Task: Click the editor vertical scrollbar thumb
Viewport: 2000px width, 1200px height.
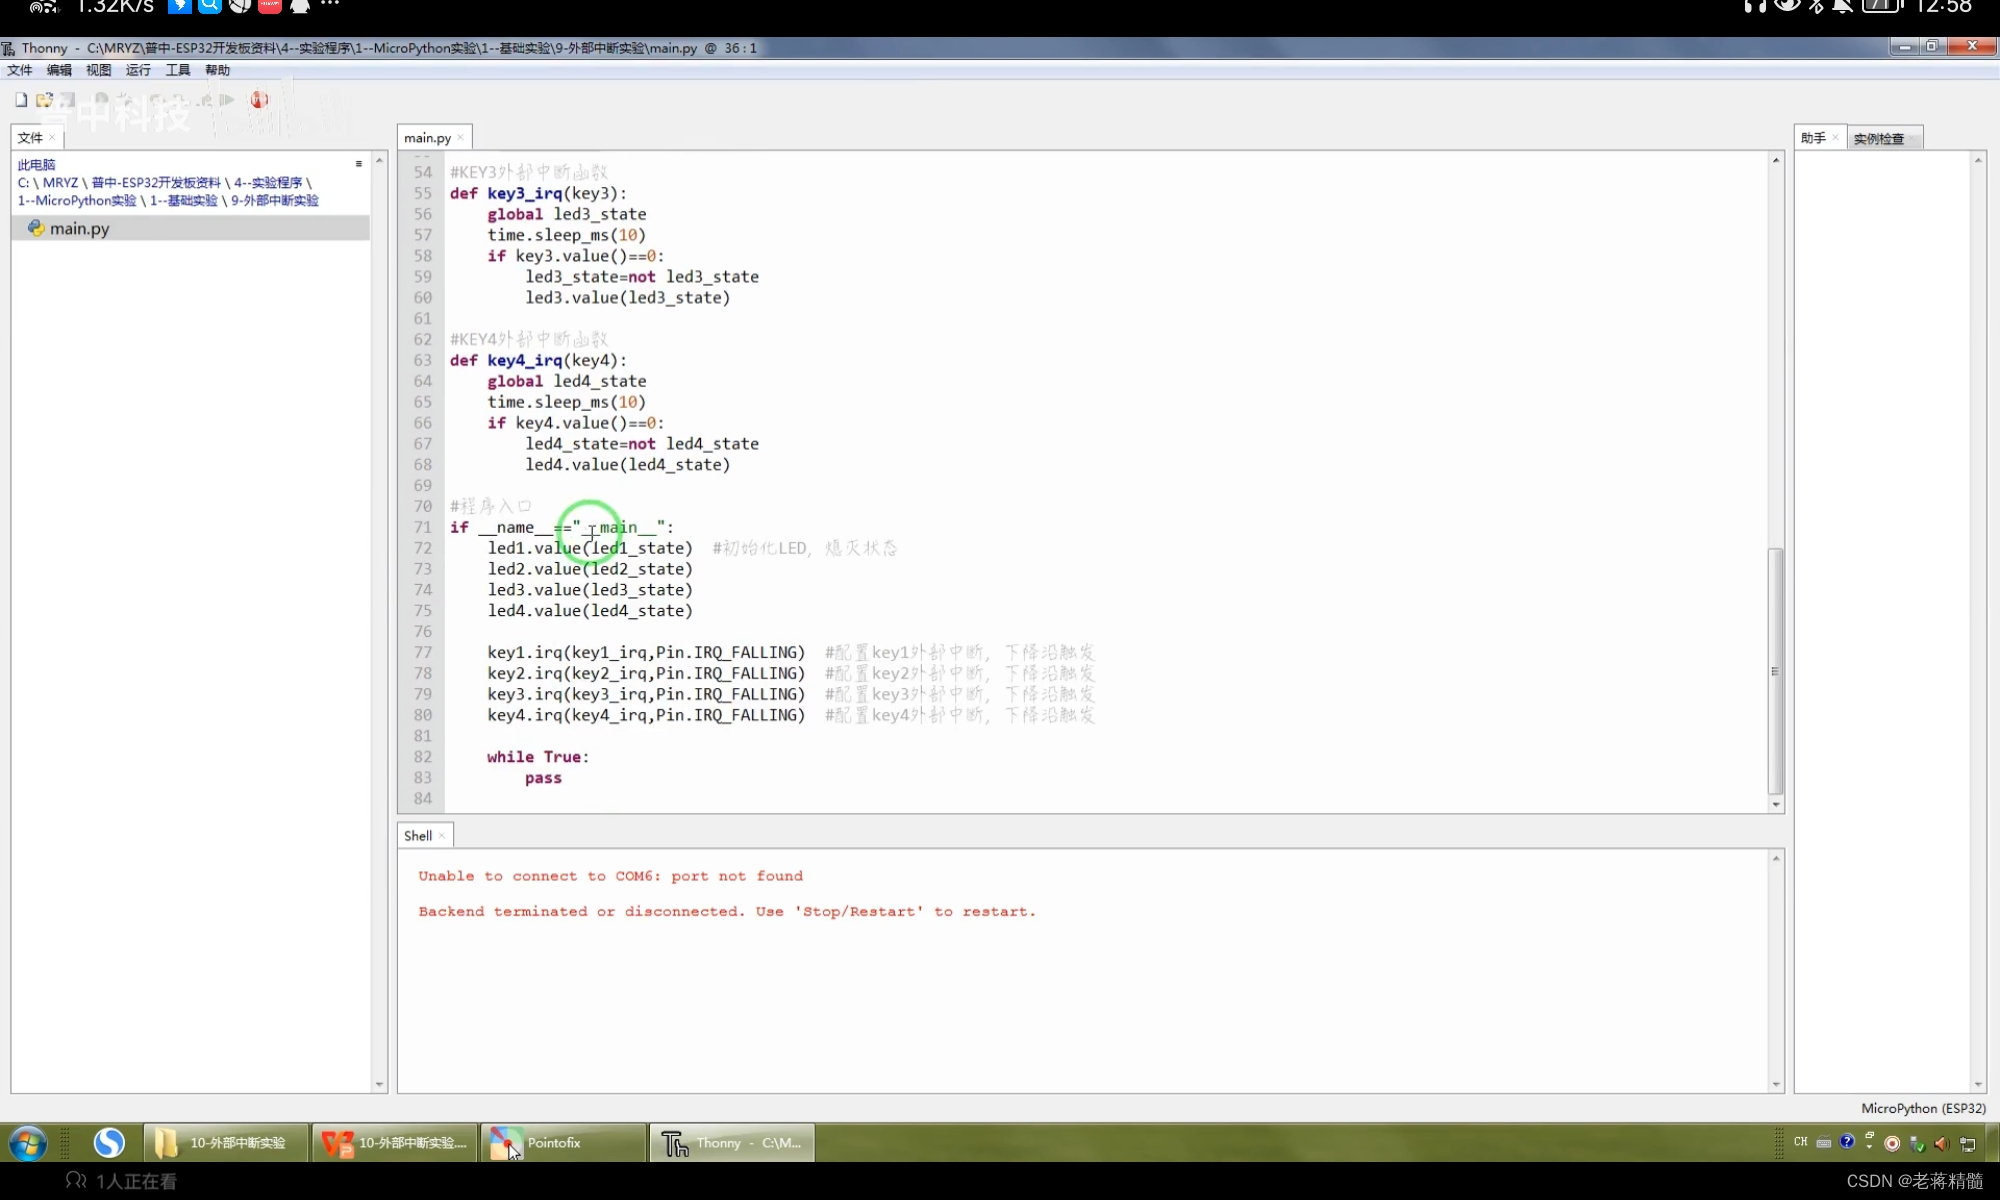Action: pyautogui.click(x=1775, y=670)
